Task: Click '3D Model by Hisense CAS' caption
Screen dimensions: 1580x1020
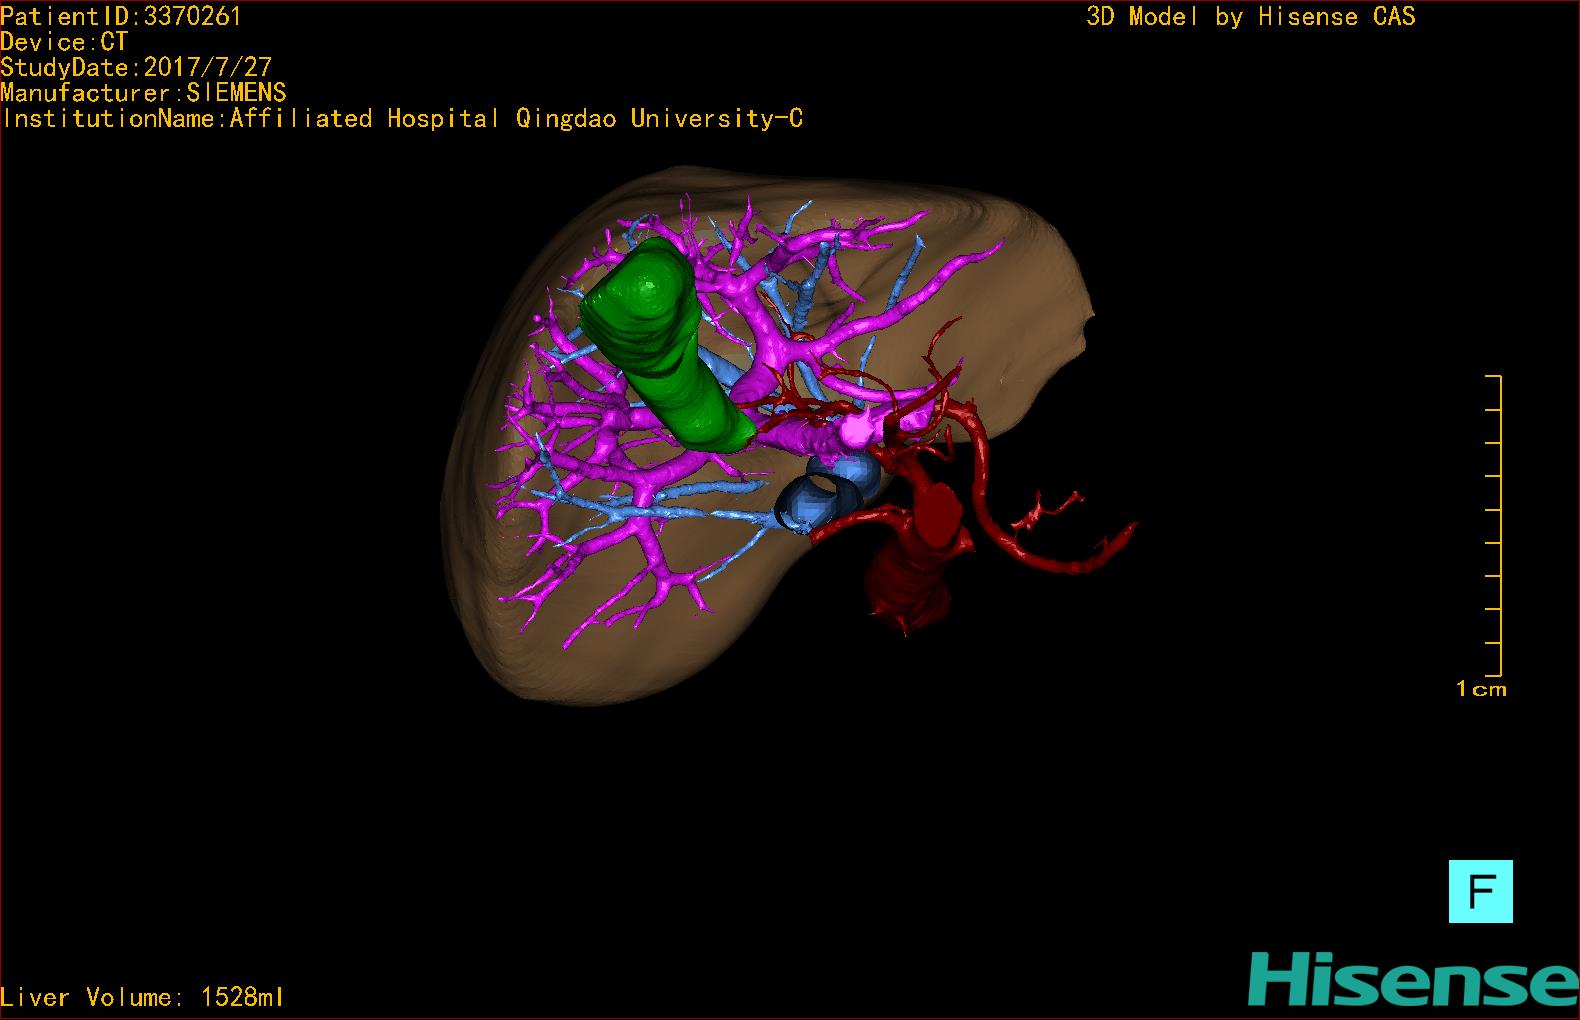Action: (1251, 17)
